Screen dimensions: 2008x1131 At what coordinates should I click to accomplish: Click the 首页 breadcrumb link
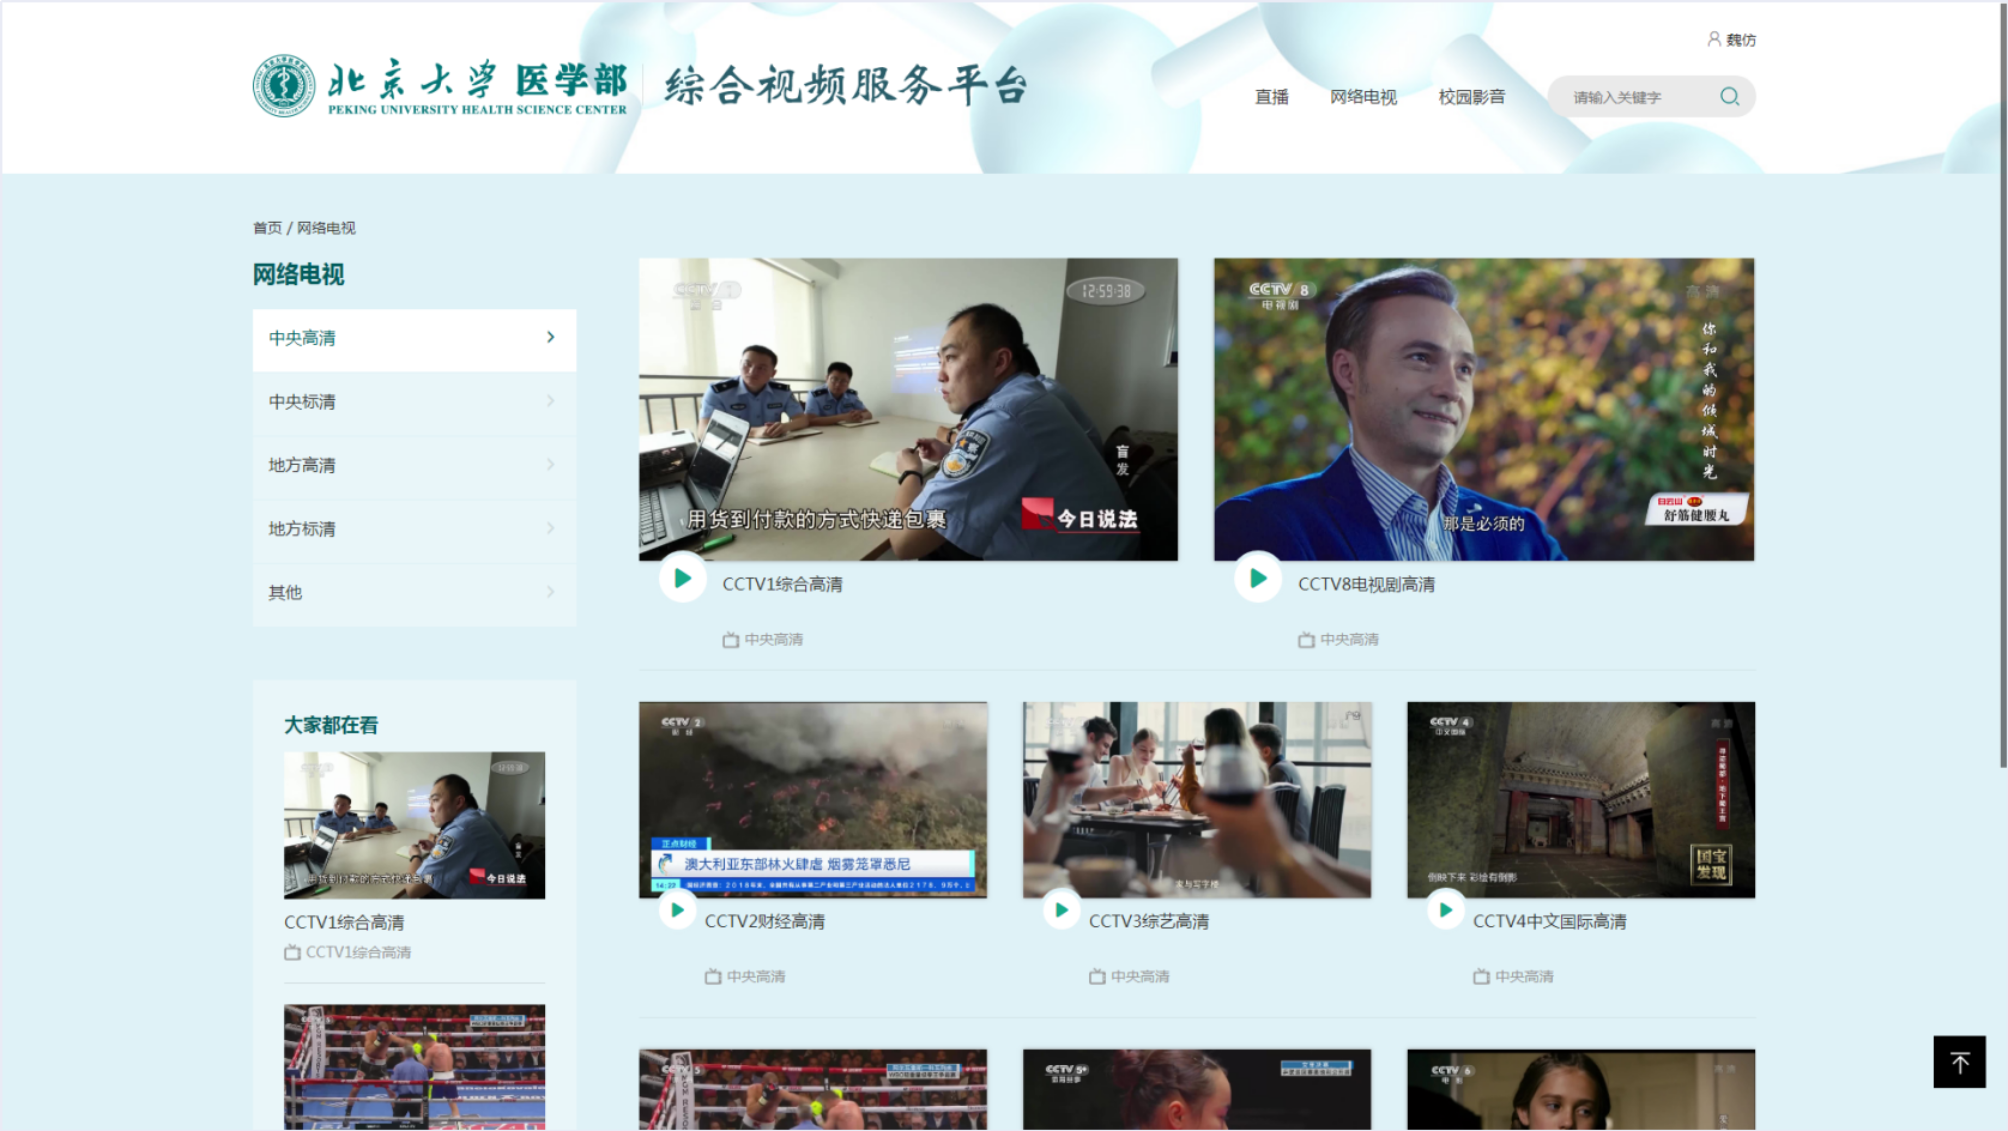point(266,228)
